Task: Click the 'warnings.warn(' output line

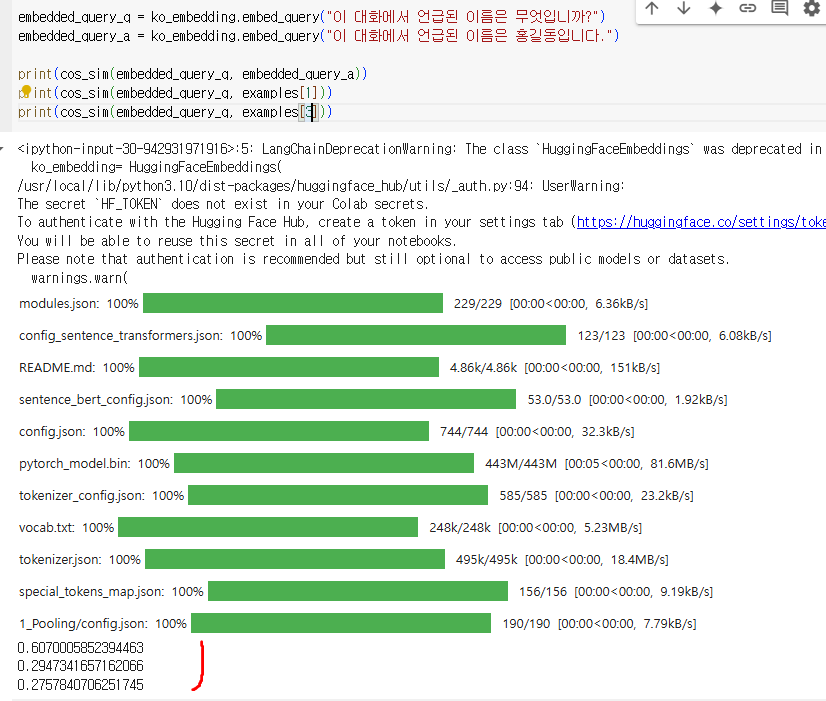Action: point(79,278)
